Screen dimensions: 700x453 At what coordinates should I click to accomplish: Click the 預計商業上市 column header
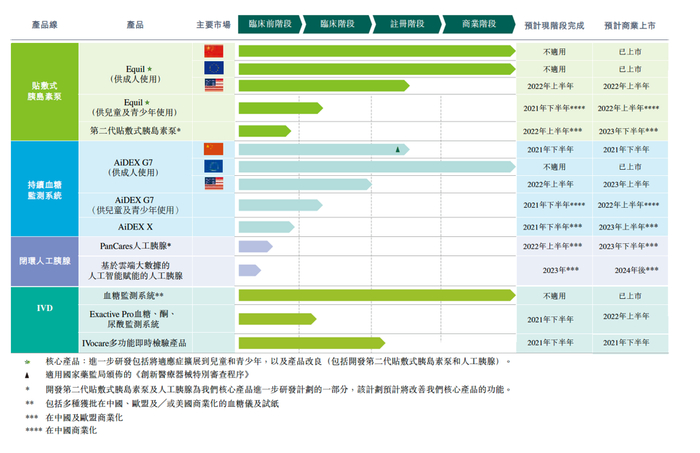point(630,26)
